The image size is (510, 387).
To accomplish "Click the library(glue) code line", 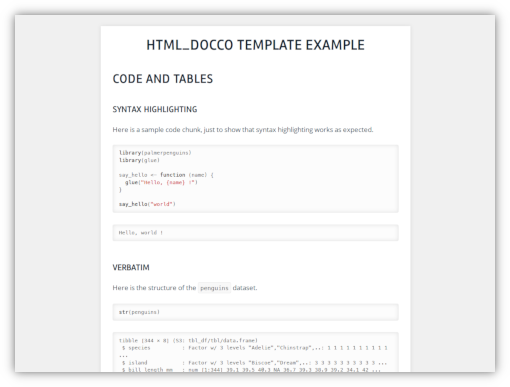I will (139, 160).
